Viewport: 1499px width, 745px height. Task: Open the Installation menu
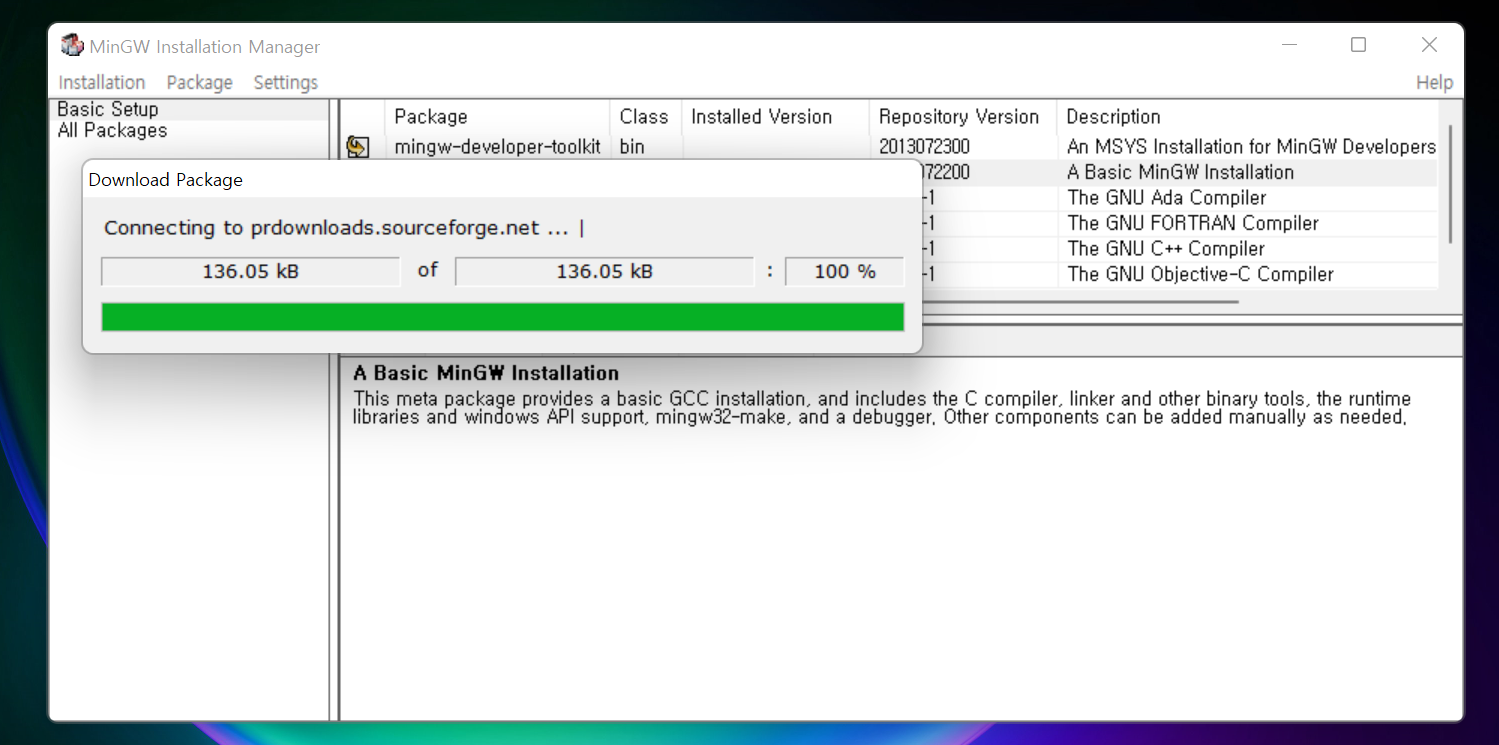coord(102,82)
